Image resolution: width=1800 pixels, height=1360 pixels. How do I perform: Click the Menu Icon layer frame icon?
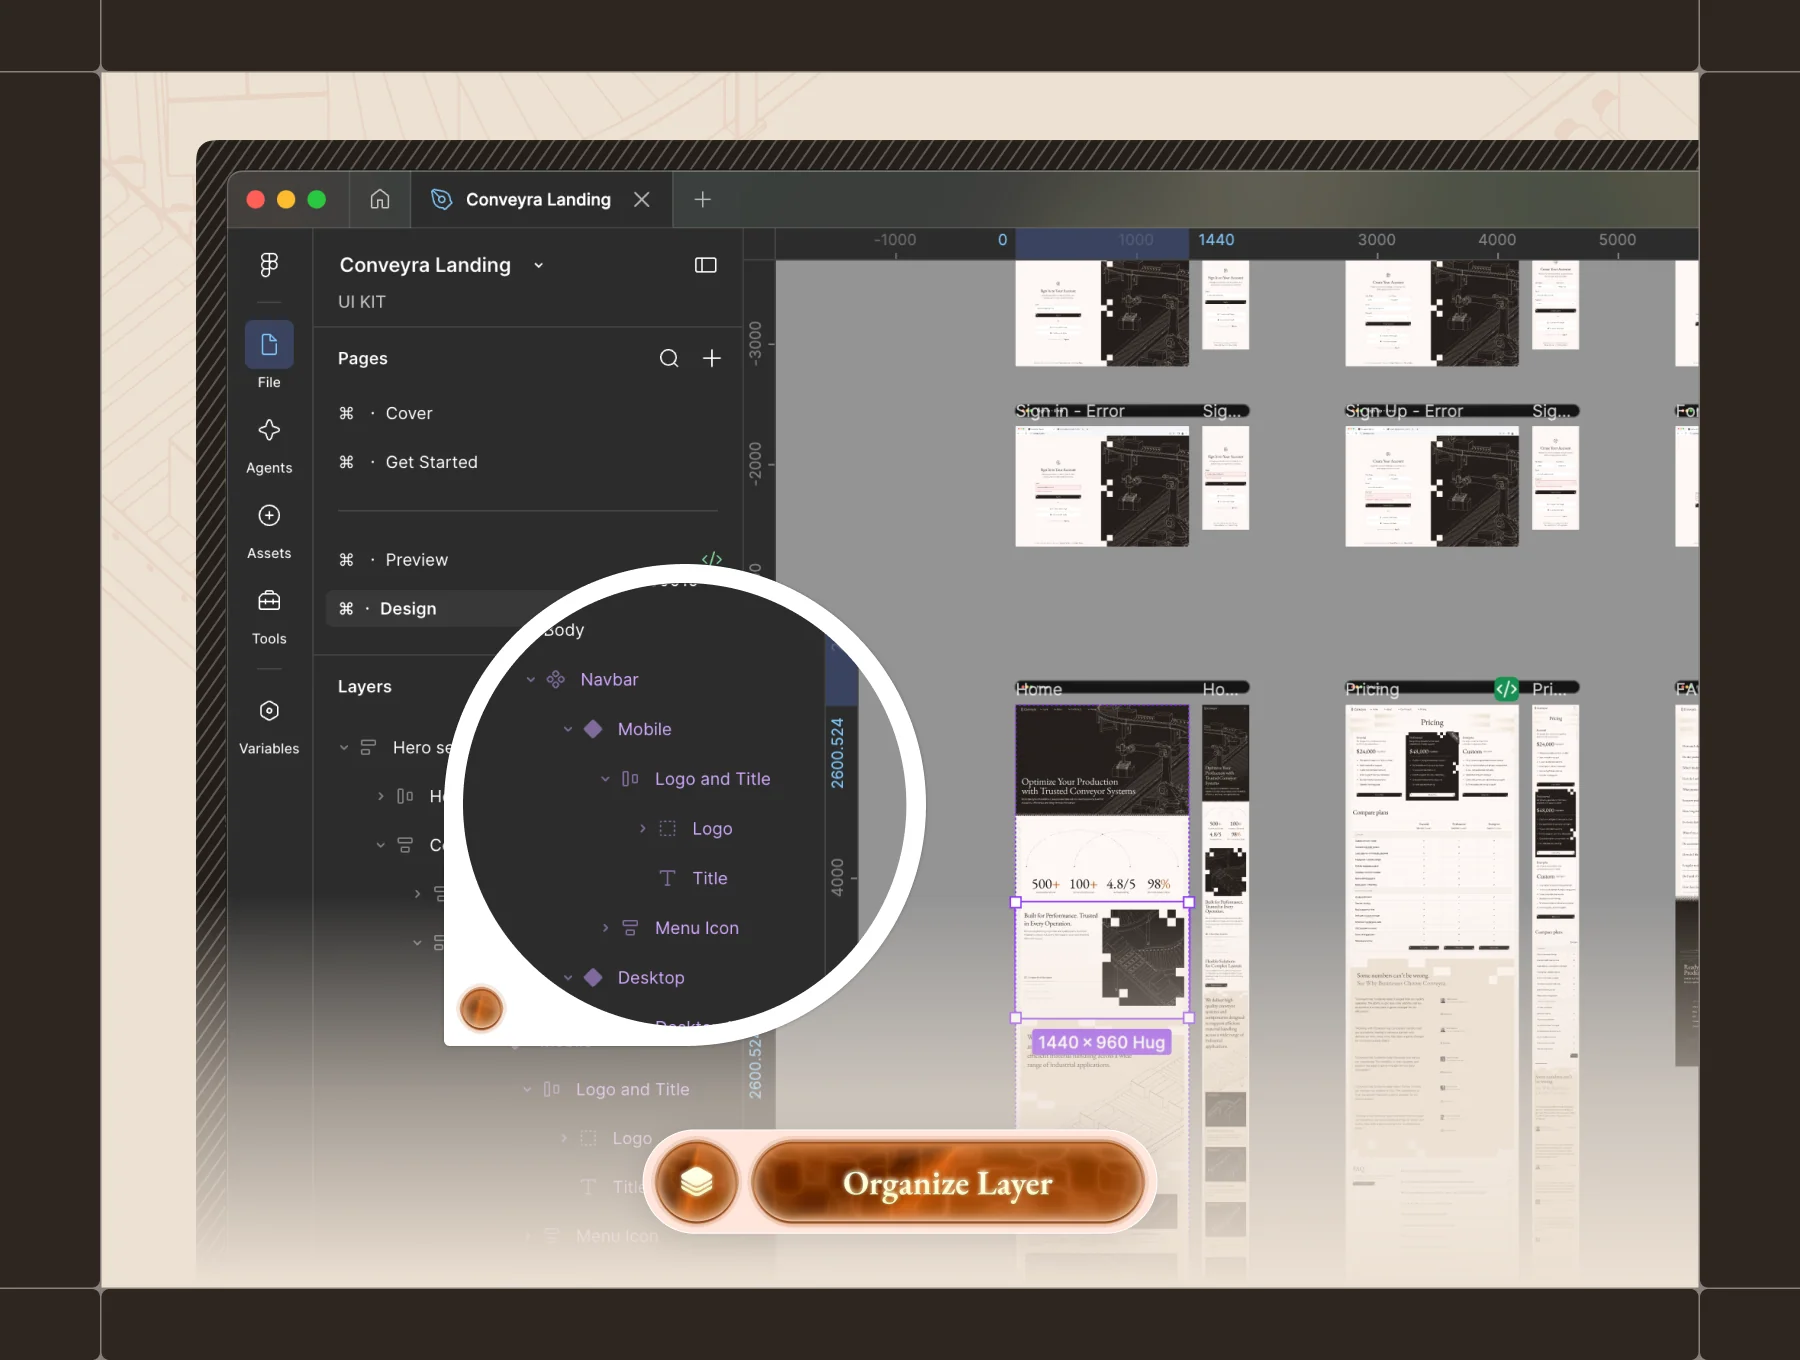pos(630,928)
